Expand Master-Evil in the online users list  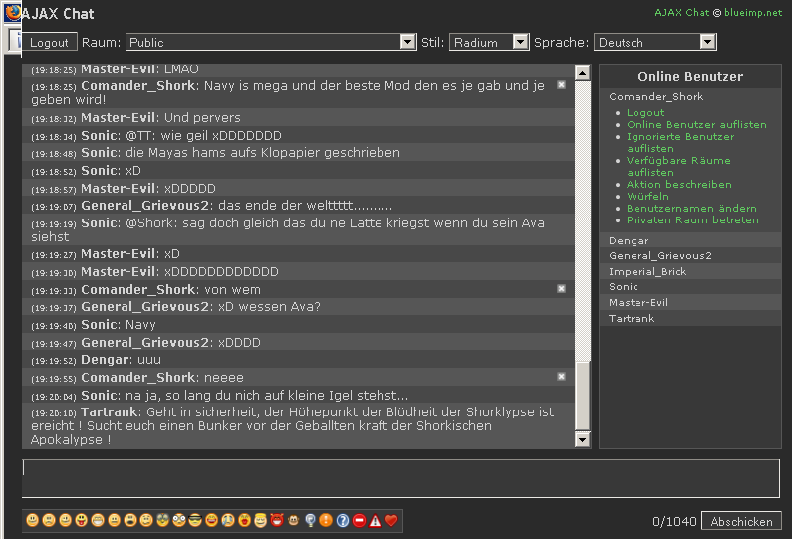tap(638, 302)
